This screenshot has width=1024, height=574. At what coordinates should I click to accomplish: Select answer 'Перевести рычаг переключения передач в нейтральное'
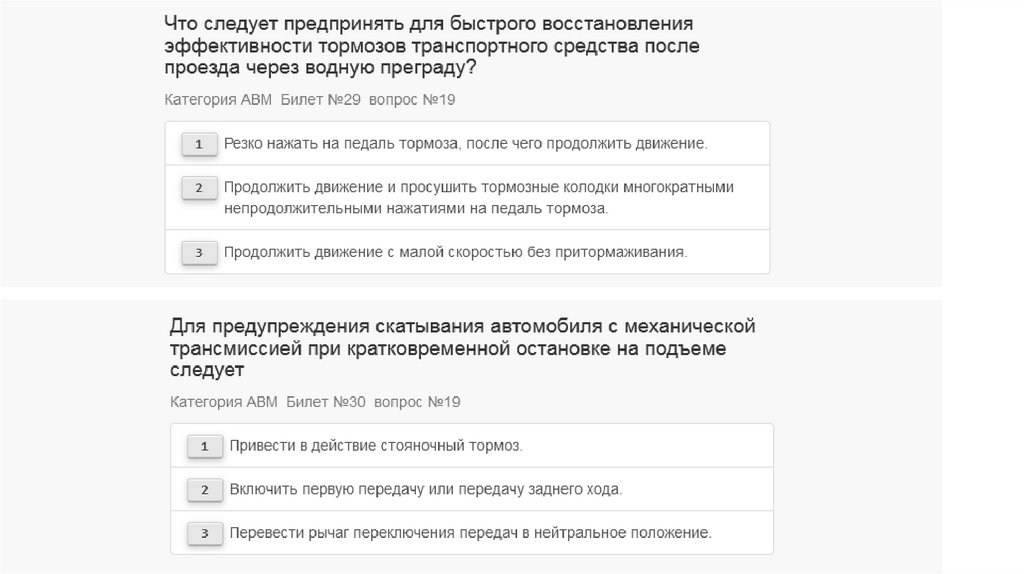click(470, 533)
